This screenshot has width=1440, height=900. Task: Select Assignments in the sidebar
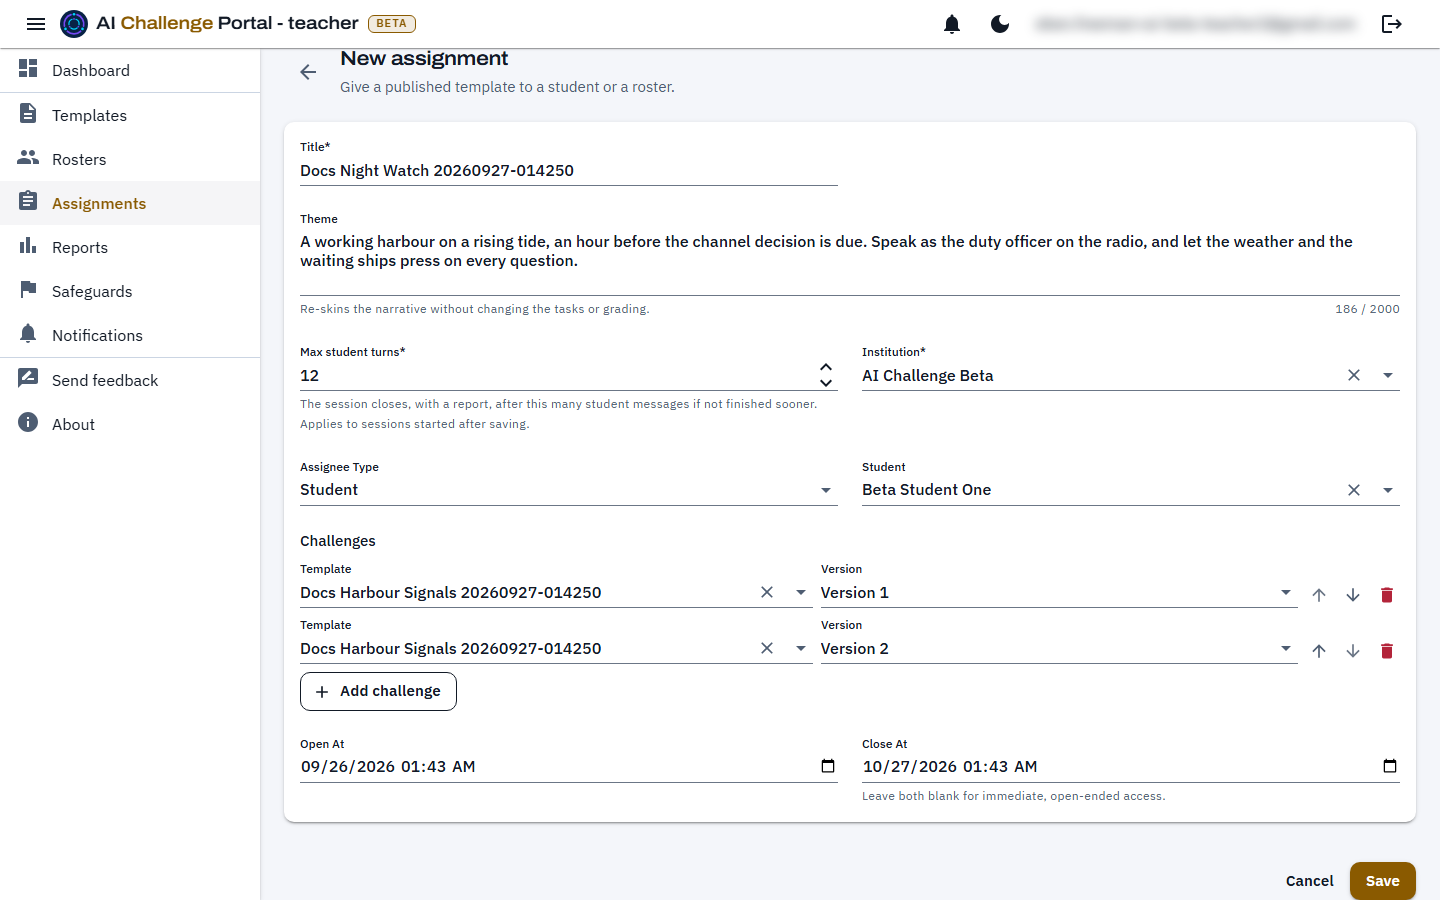[x=130, y=203]
